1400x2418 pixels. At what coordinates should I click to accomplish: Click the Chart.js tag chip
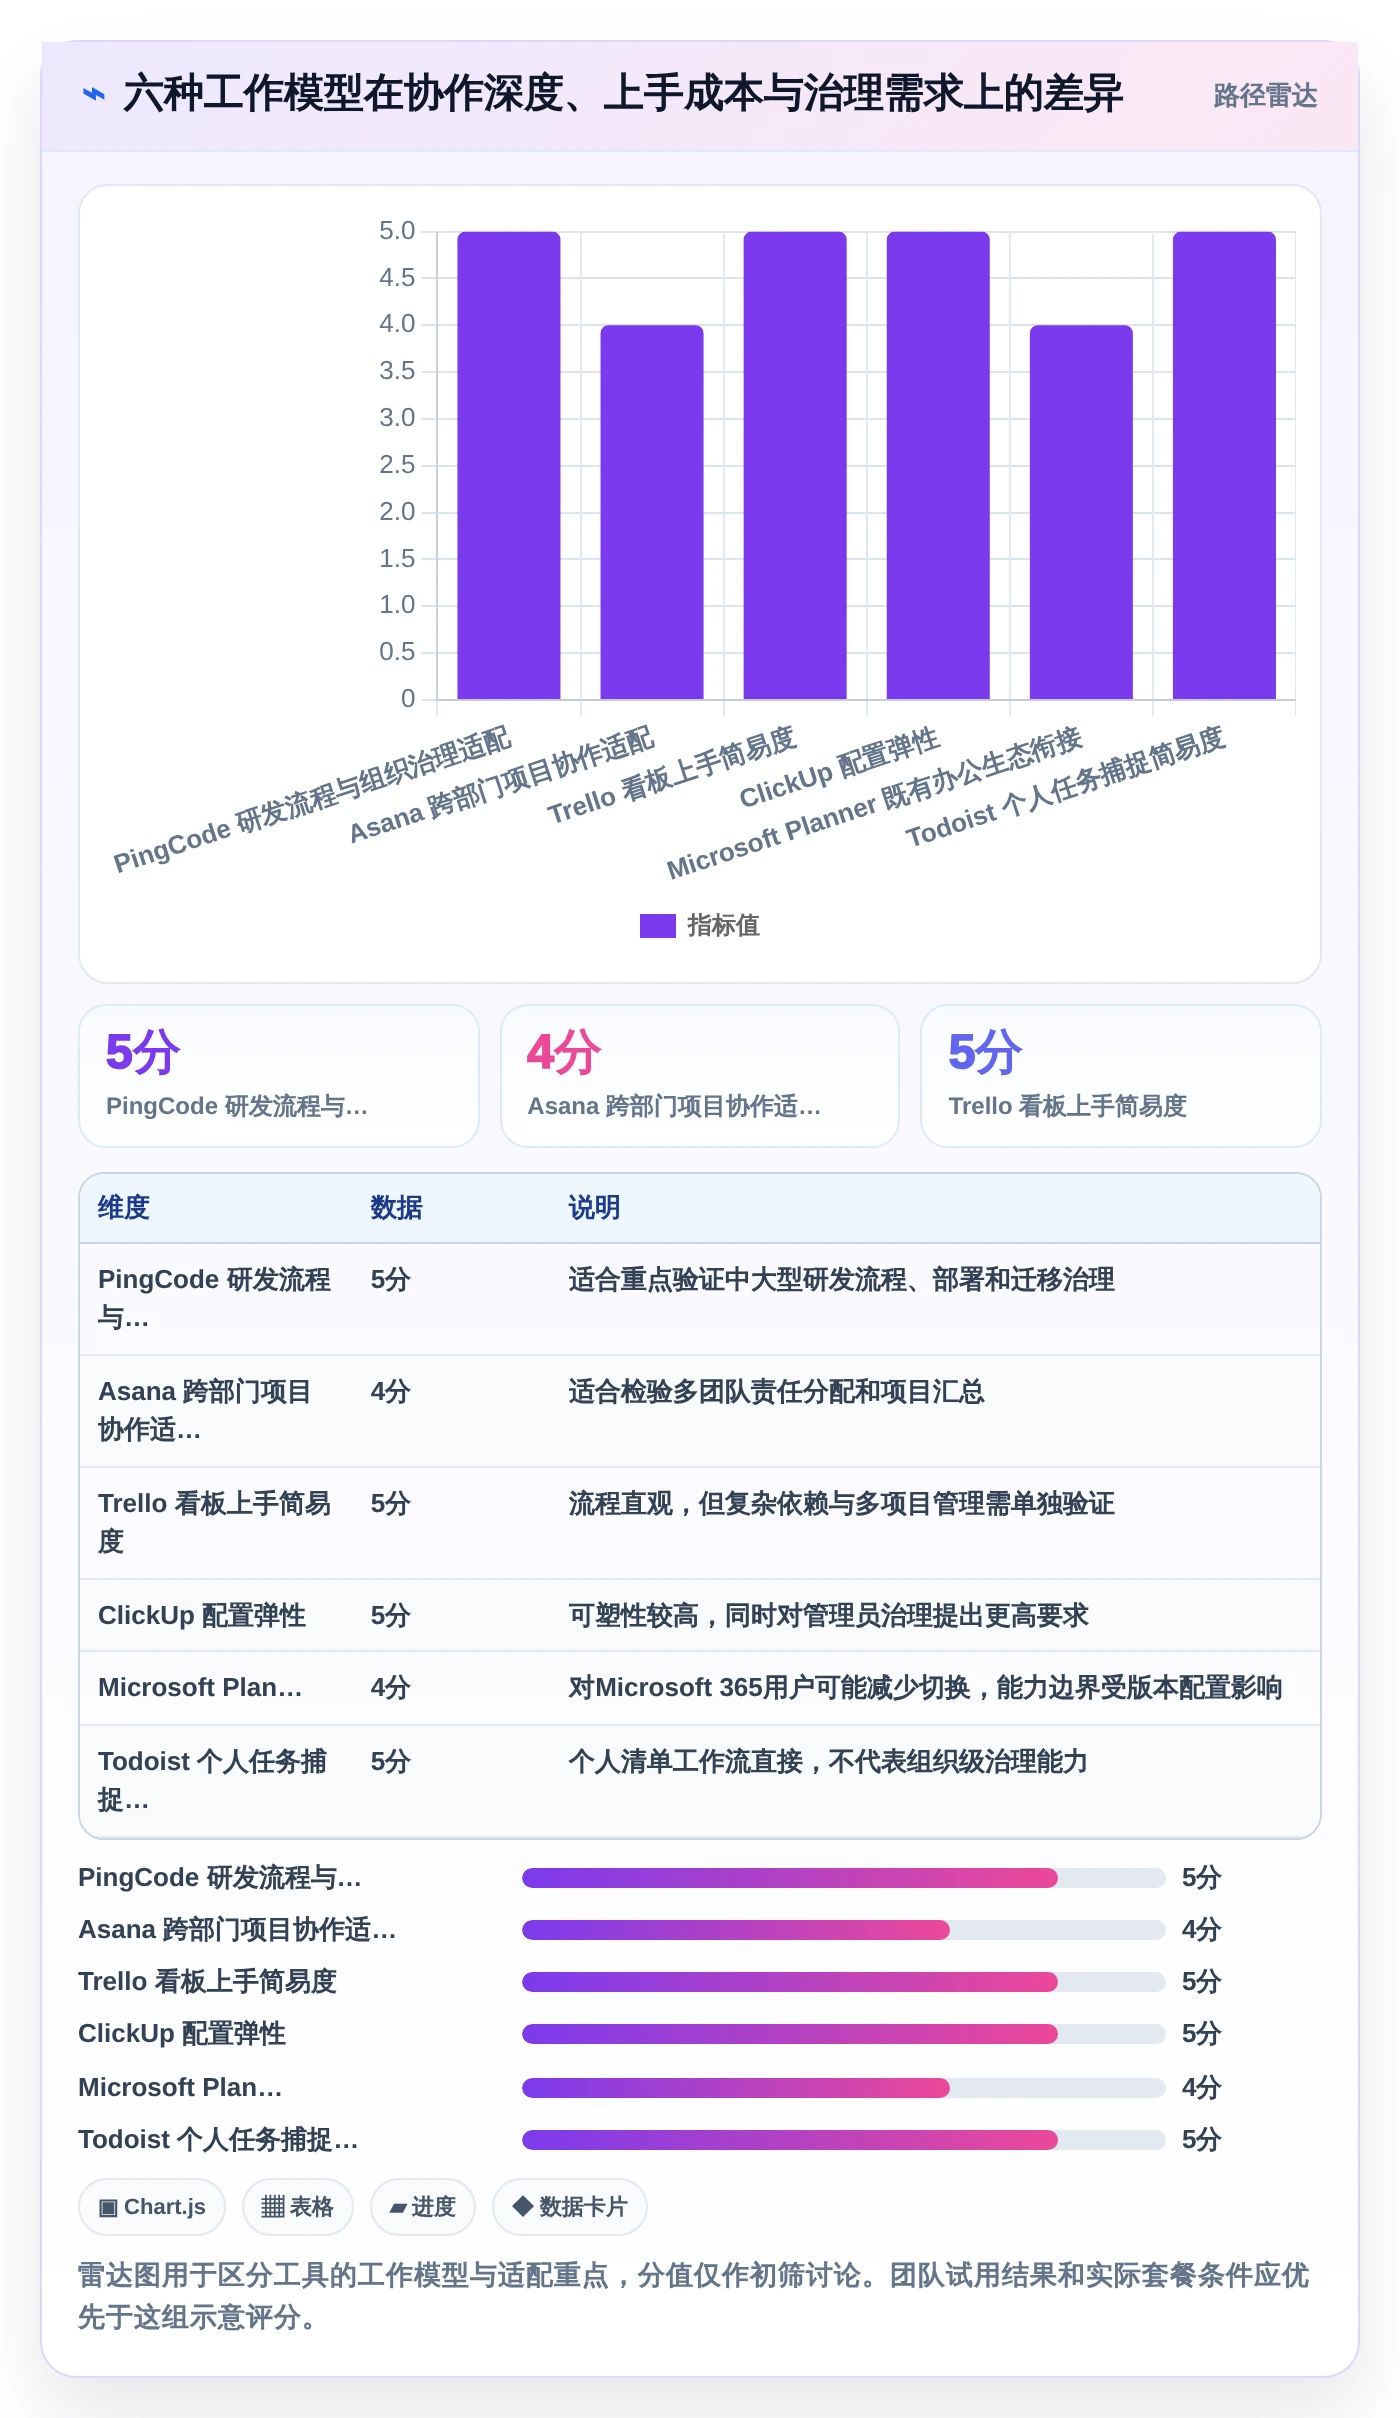point(152,2207)
